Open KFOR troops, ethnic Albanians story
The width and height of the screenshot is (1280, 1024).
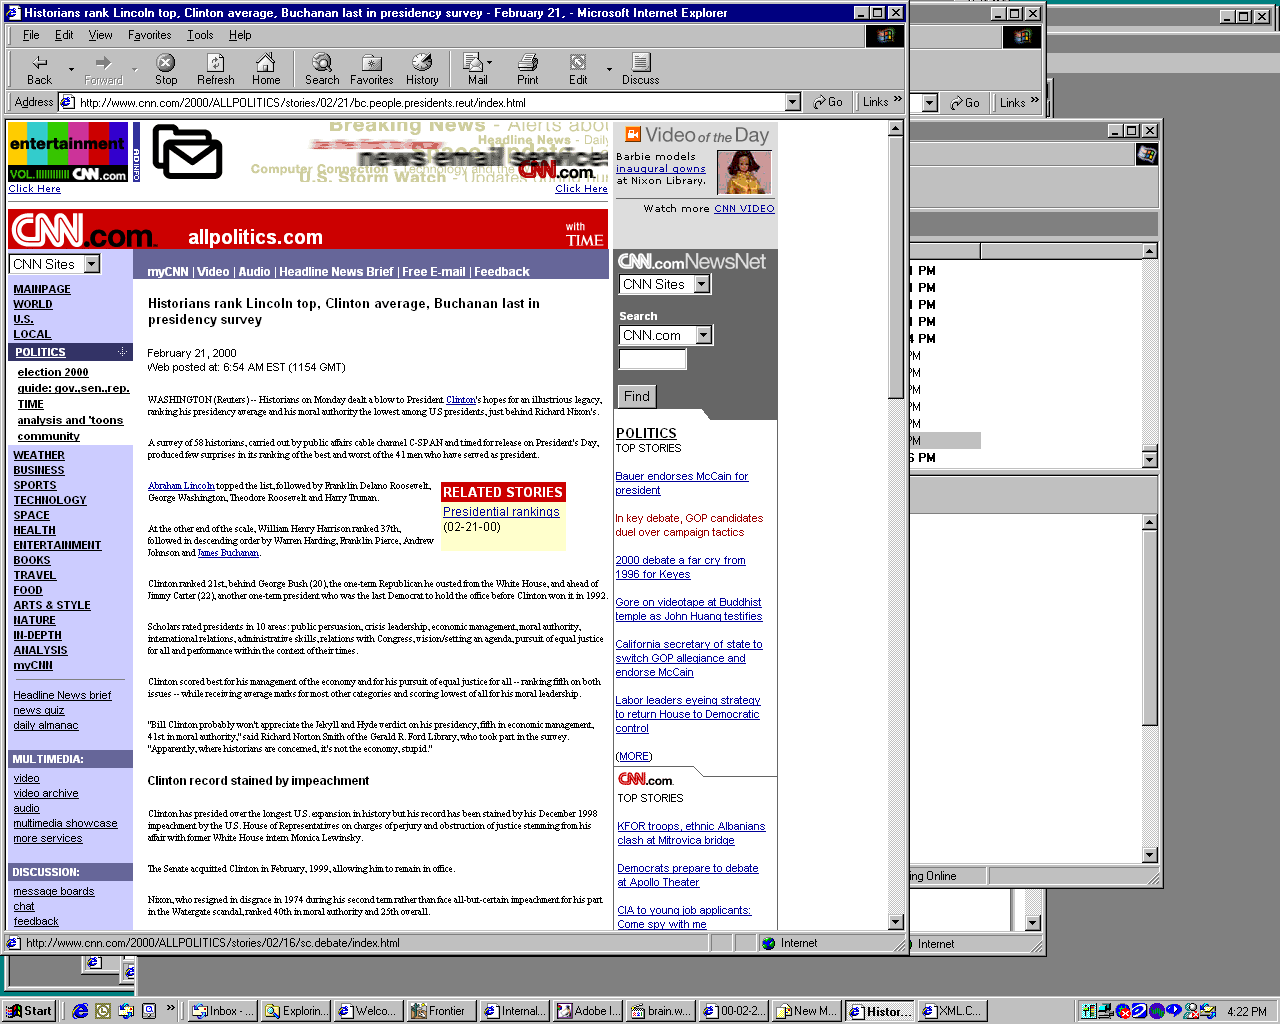pos(691,833)
